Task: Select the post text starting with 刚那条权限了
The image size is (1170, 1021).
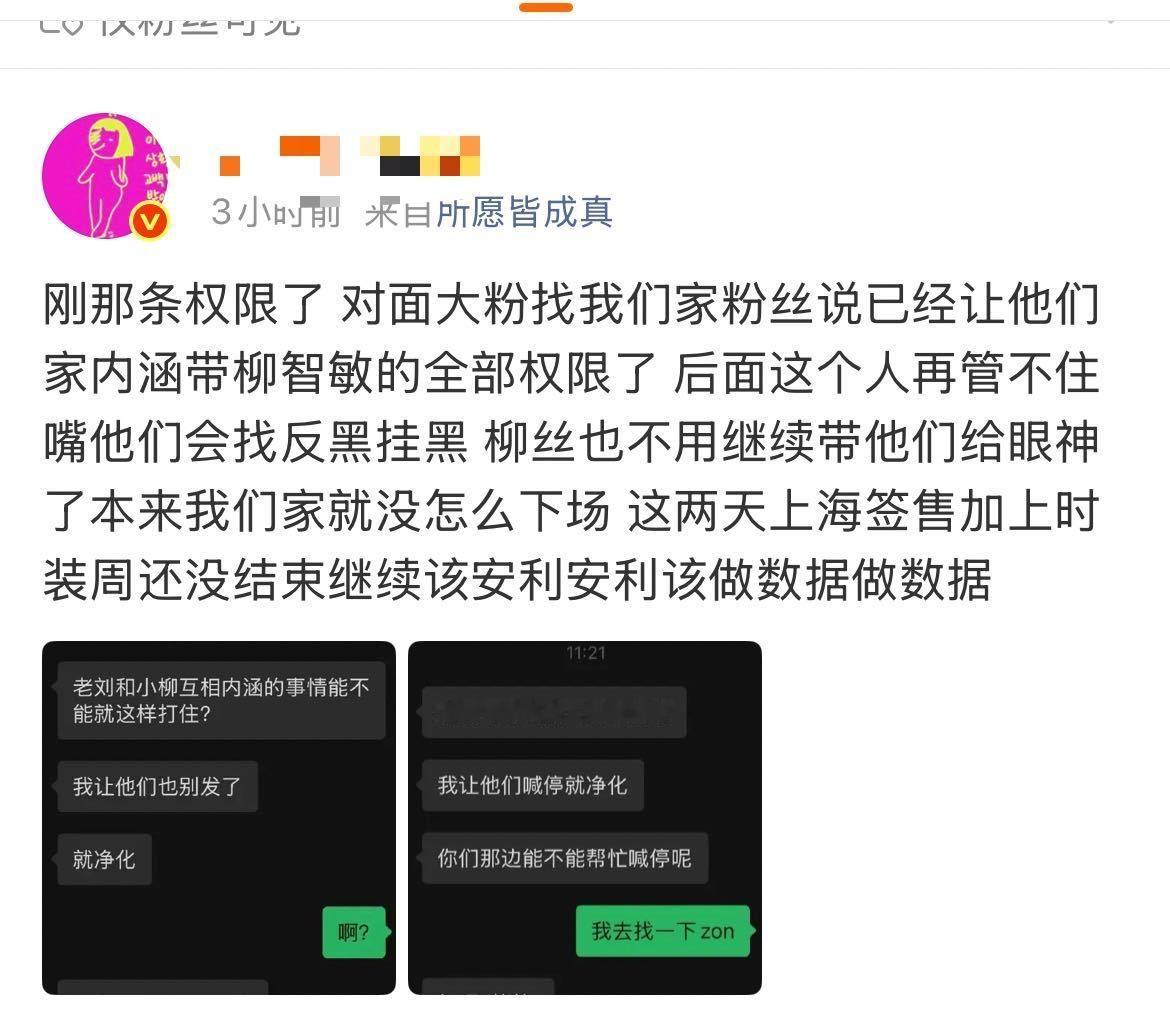Action: [571, 442]
